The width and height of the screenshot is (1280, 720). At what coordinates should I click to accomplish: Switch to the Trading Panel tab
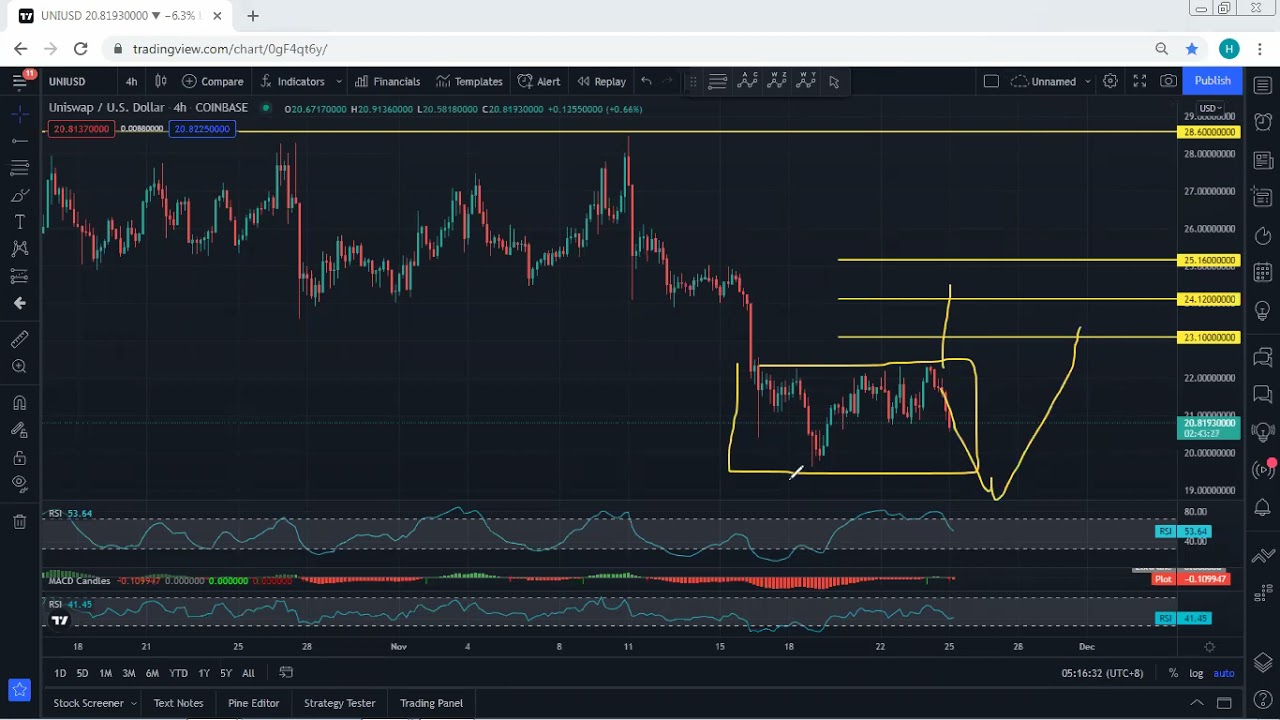click(431, 703)
